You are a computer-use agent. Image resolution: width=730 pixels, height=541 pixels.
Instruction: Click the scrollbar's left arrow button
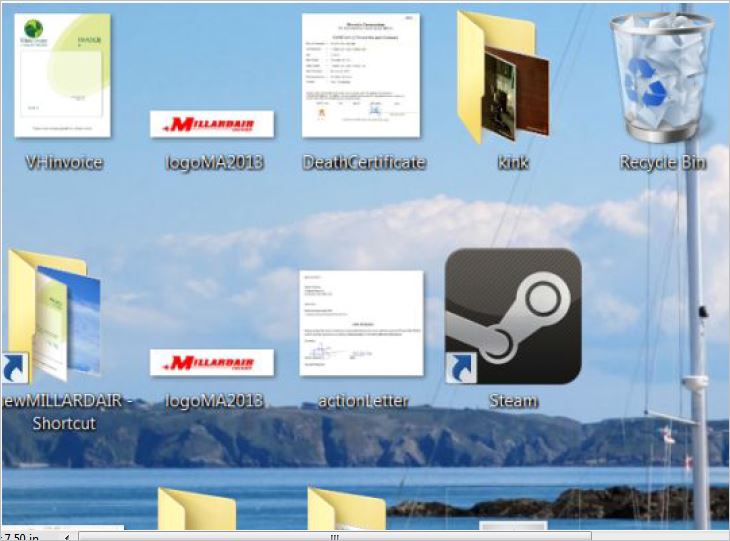pos(69,536)
